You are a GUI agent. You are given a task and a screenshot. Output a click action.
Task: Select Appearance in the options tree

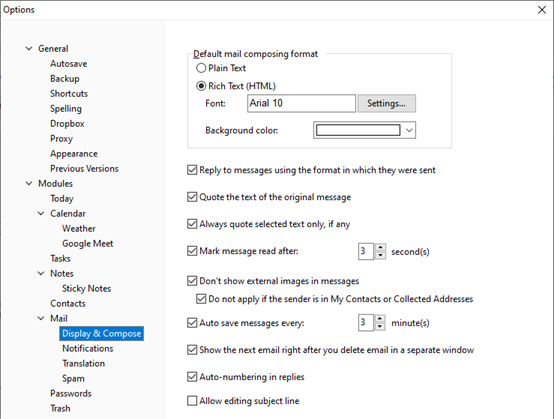click(74, 154)
